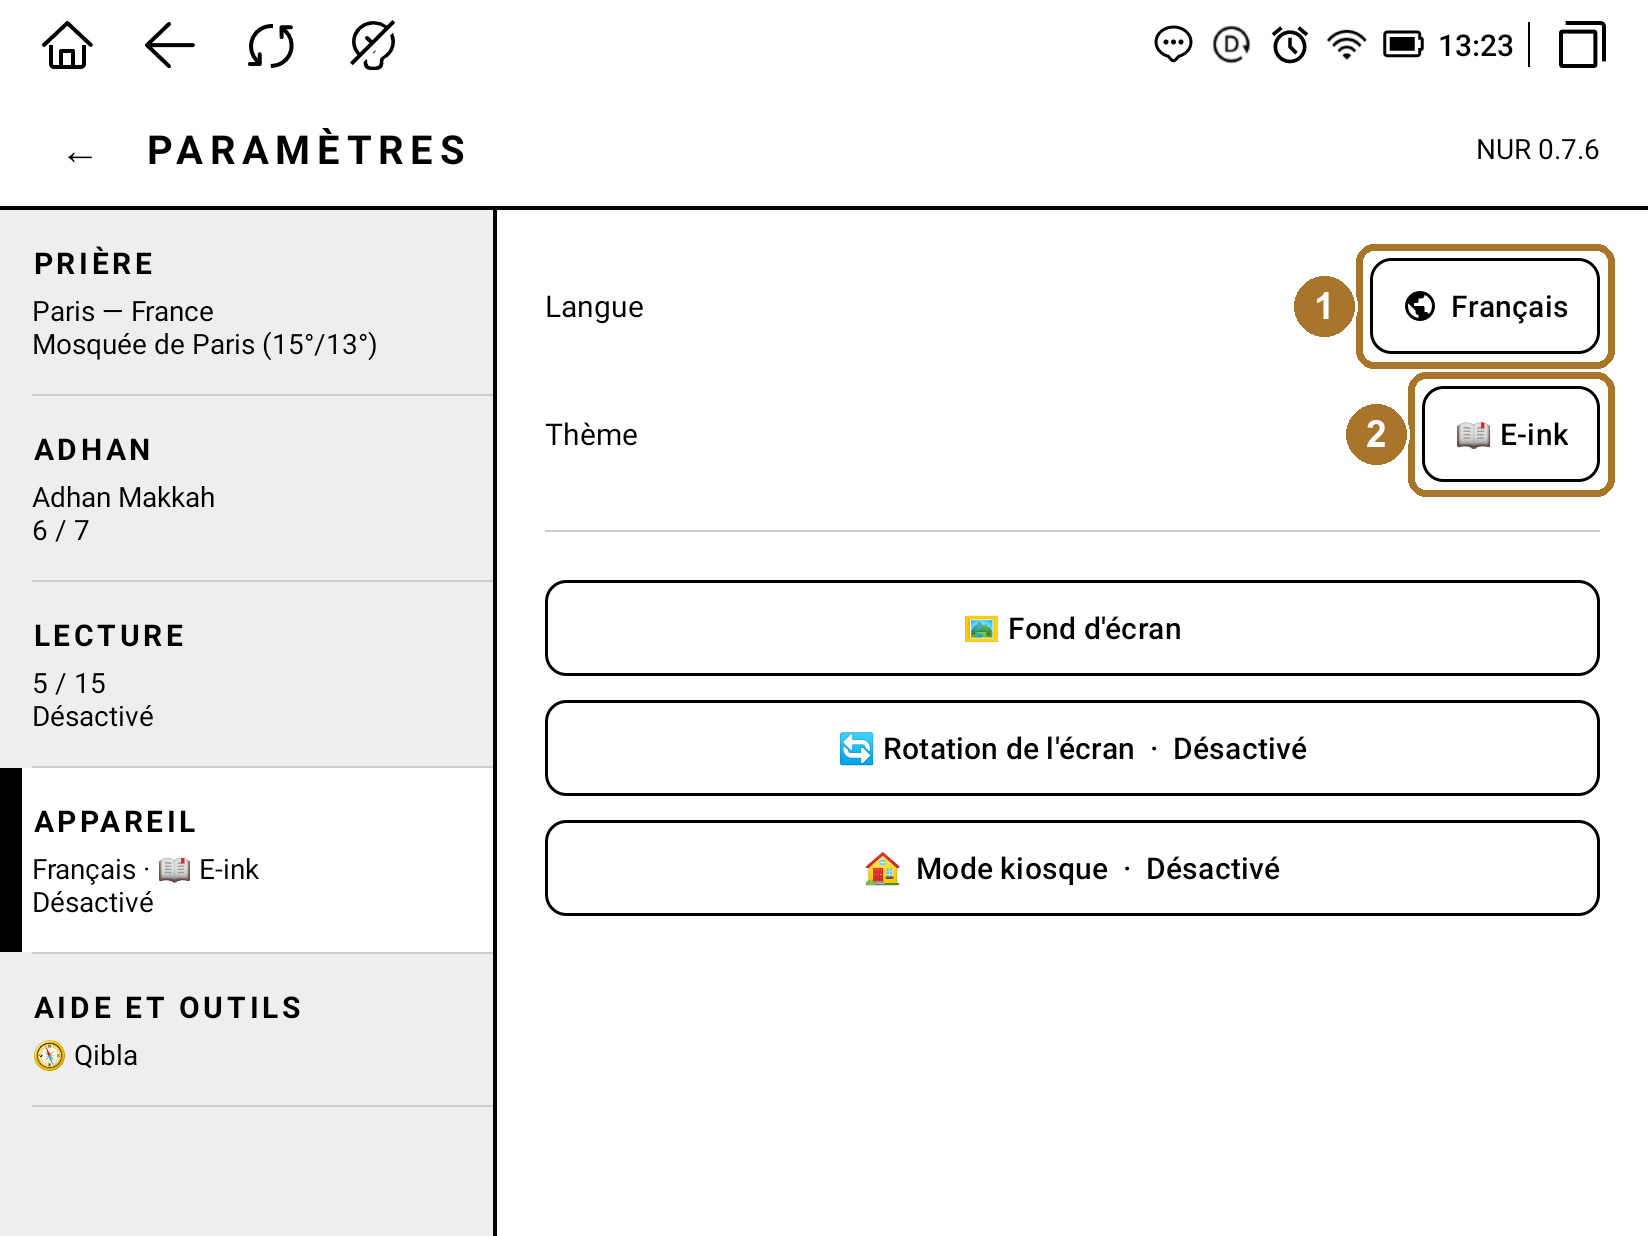Tap the alarm clock status icon

coord(1290,45)
